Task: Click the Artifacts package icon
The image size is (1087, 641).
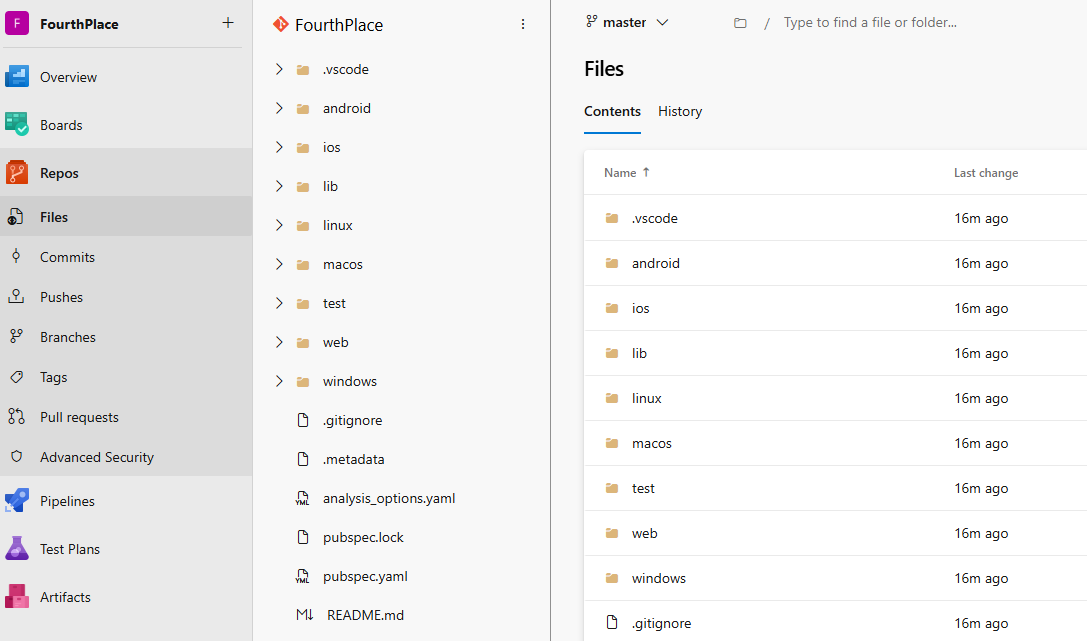Action: [x=17, y=596]
